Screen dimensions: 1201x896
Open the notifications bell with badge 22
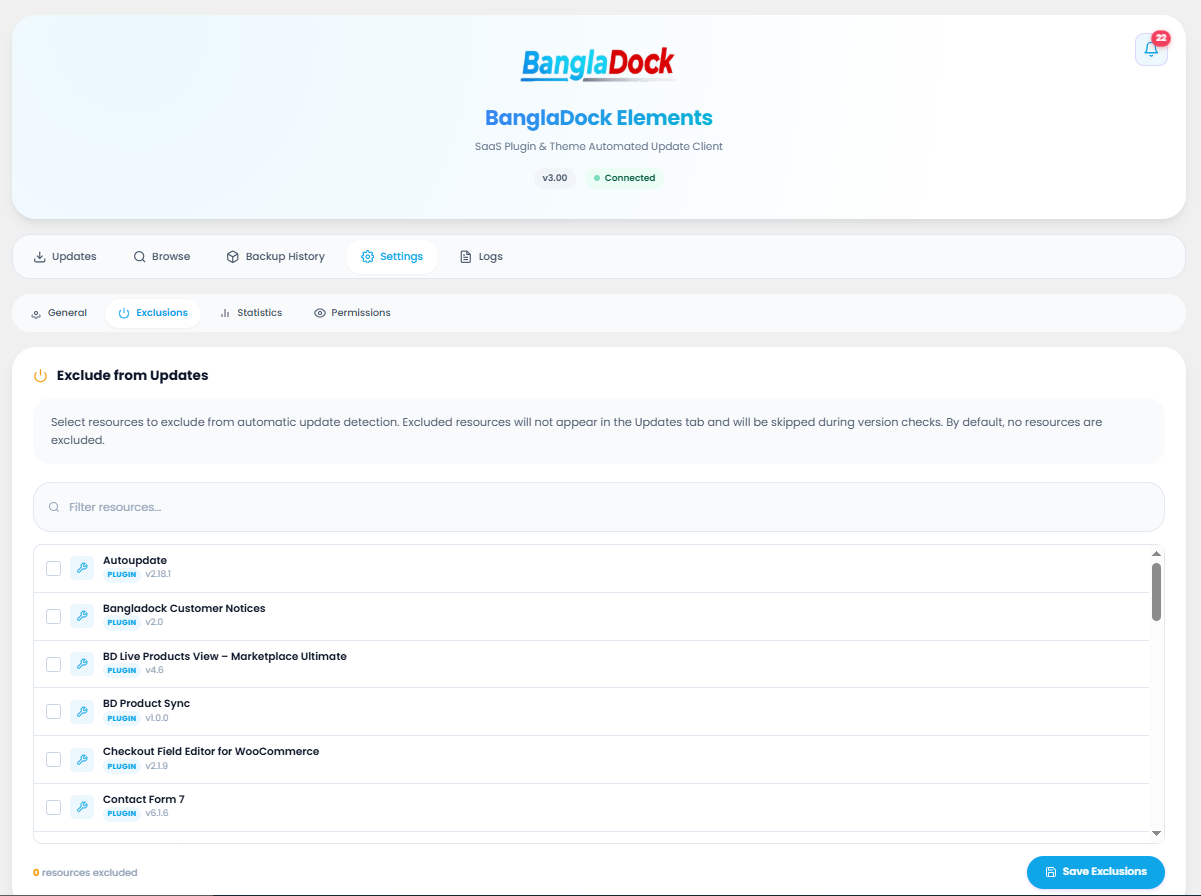1151,49
